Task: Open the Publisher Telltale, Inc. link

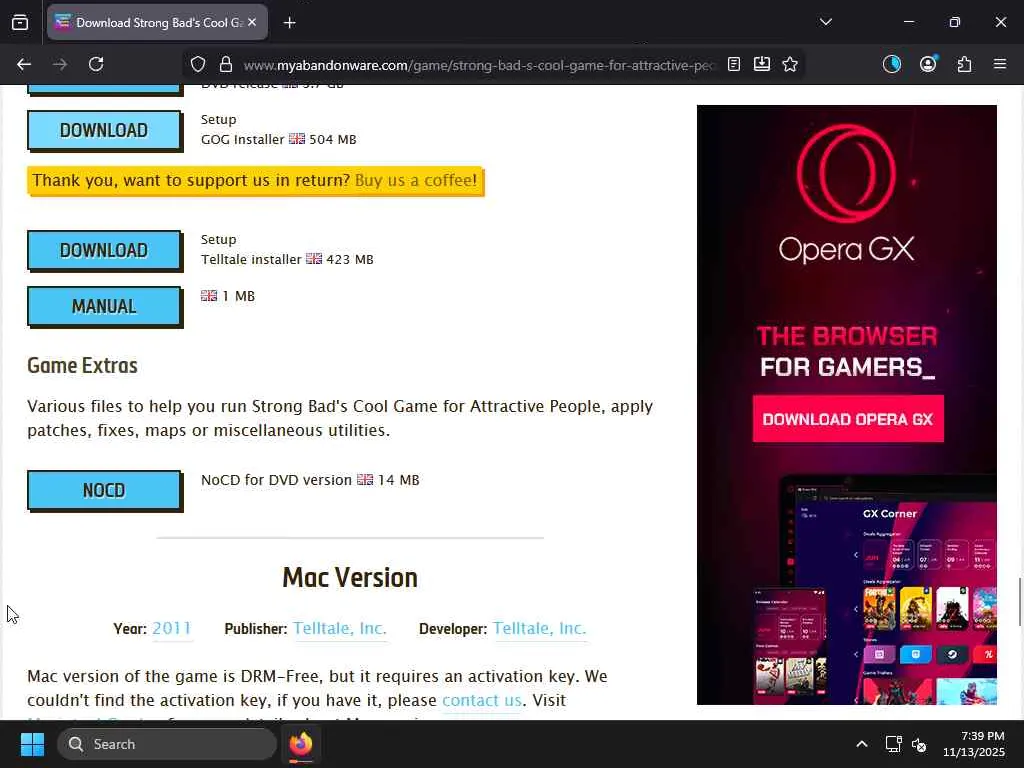Action: point(340,628)
